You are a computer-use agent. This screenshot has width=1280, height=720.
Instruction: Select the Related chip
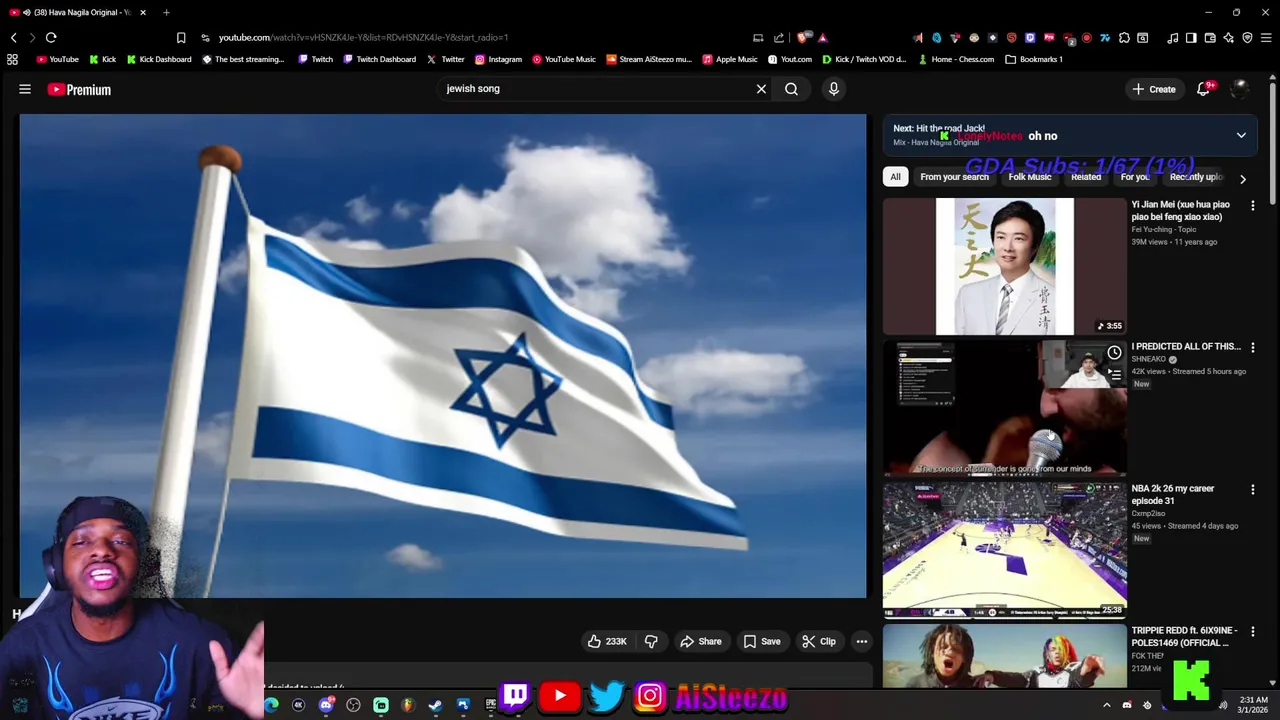(1085, 177)
